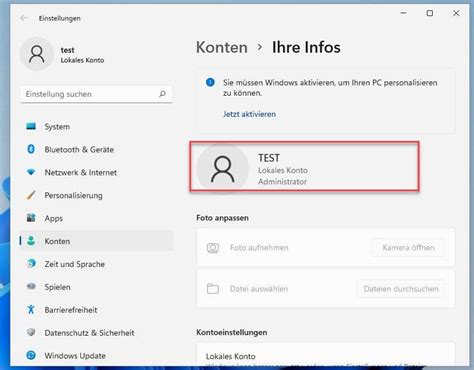Open System settings category
Viewport: 474px width, 370px height.
click(96, 127)
